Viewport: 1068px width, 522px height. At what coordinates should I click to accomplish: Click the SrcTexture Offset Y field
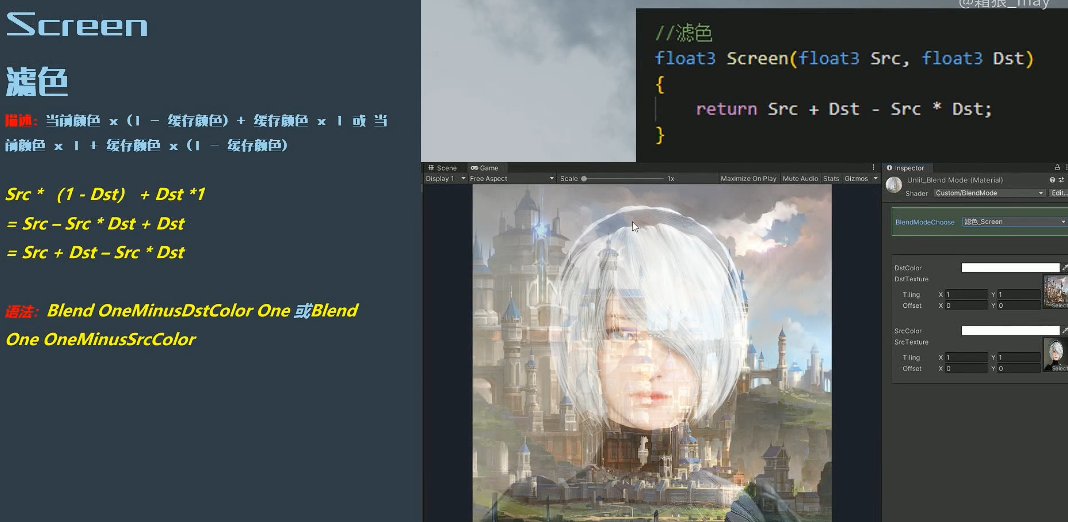click(x=1019, y=368)
